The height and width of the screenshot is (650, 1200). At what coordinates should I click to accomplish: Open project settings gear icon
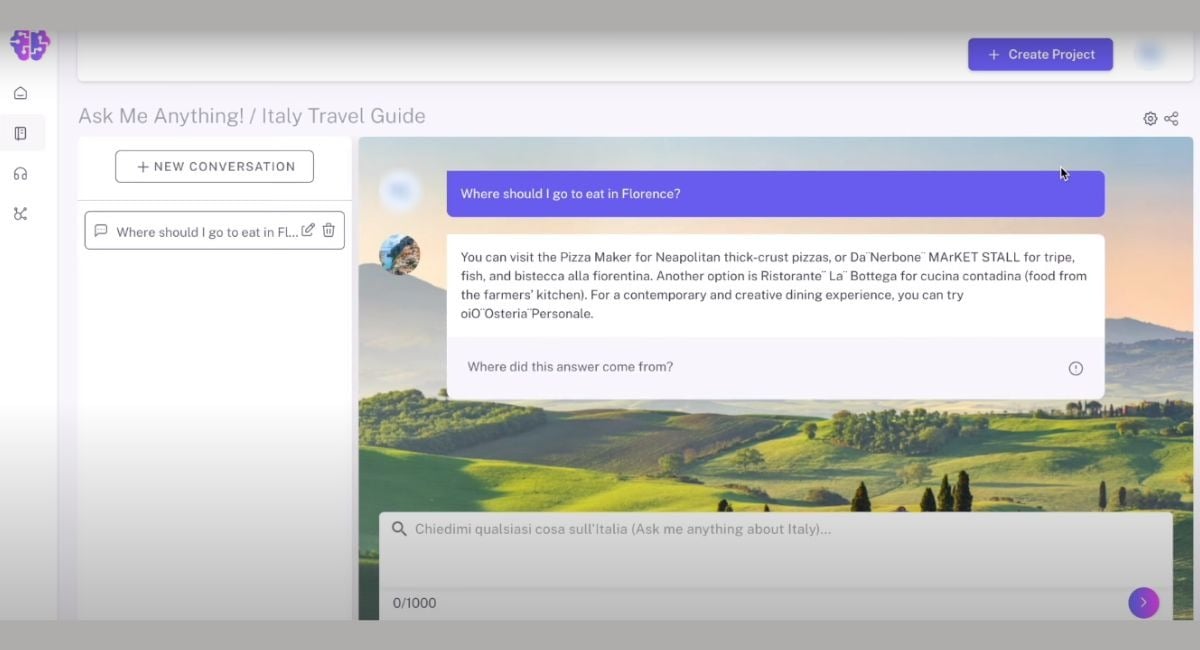click(1150, 119)
